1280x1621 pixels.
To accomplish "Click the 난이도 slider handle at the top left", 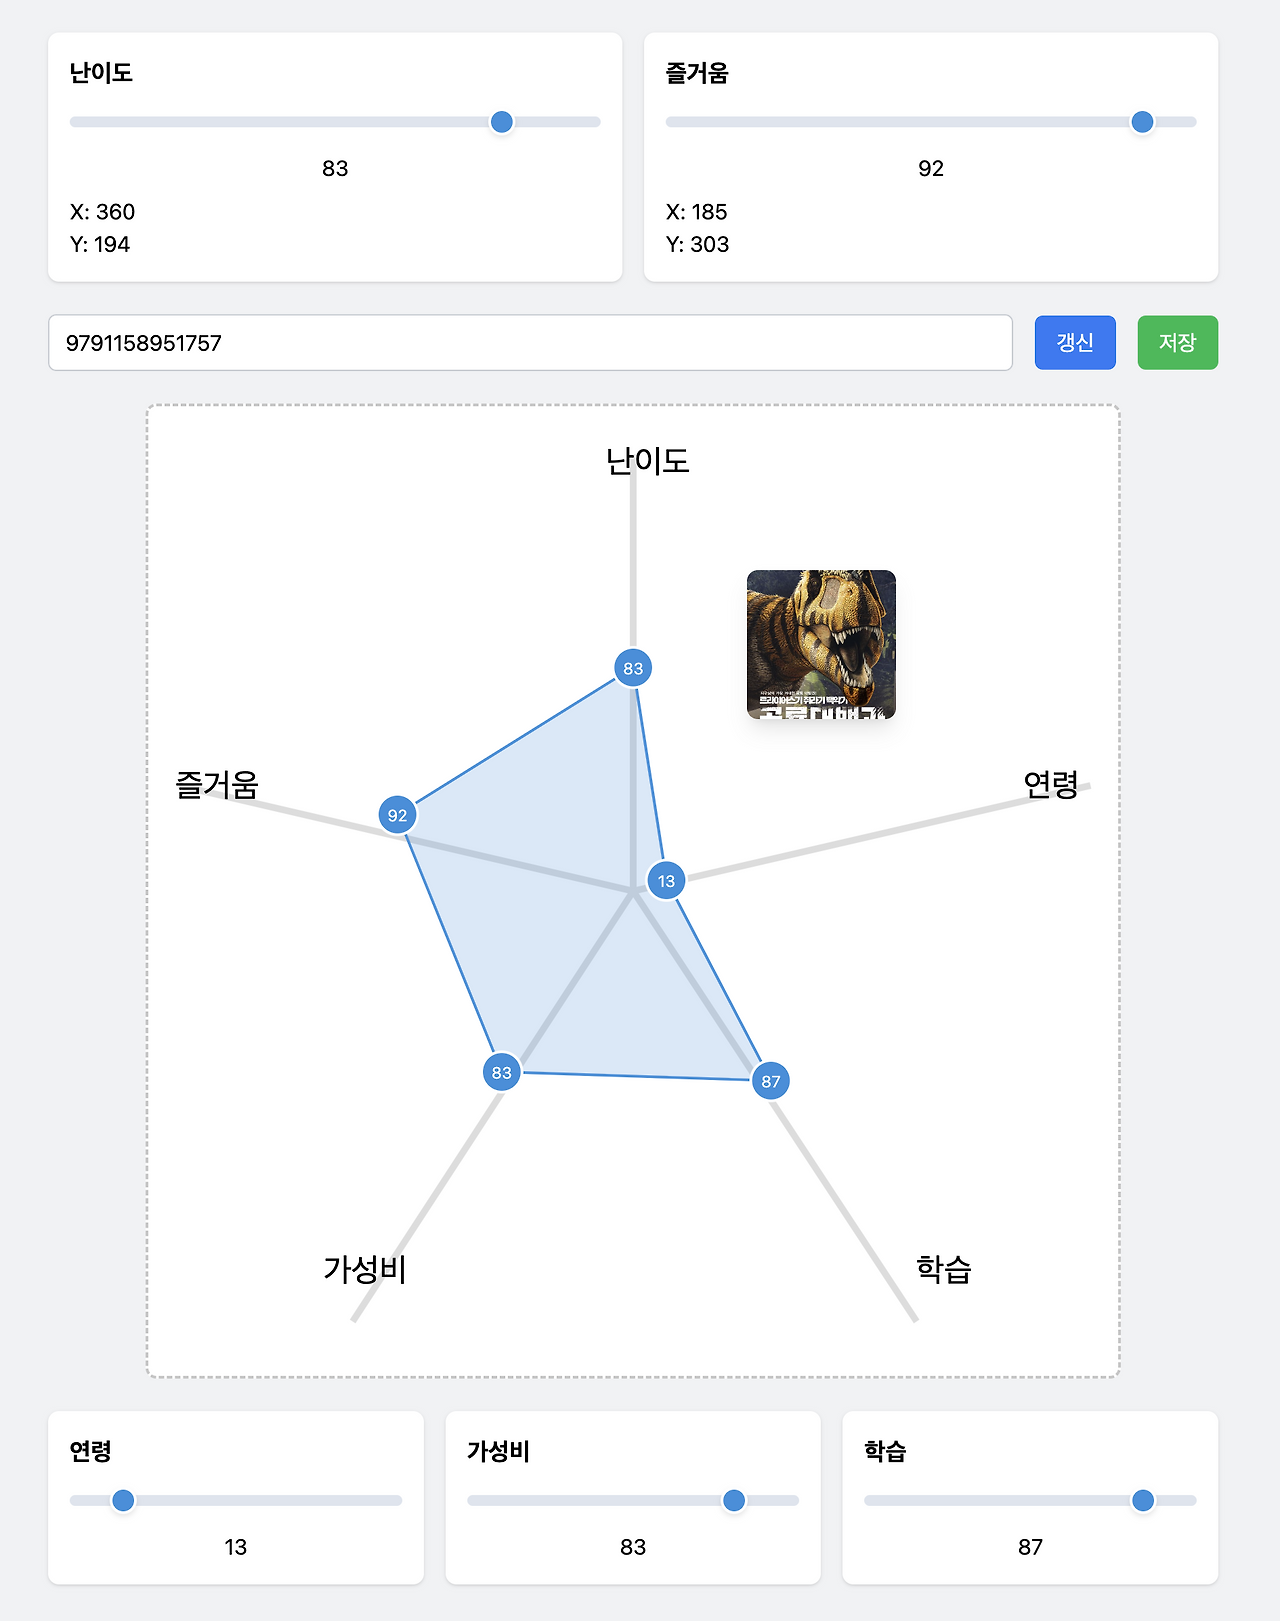I will coord(503,121).
